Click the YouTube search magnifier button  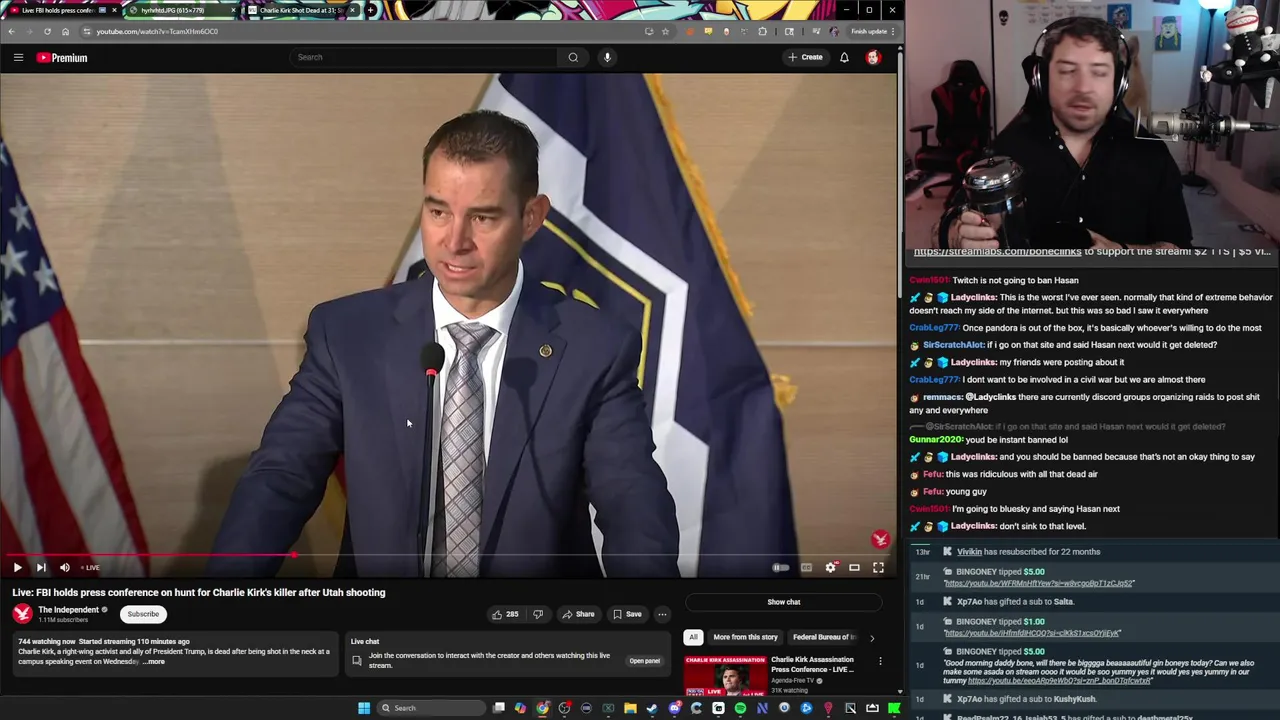coord(573,57)
